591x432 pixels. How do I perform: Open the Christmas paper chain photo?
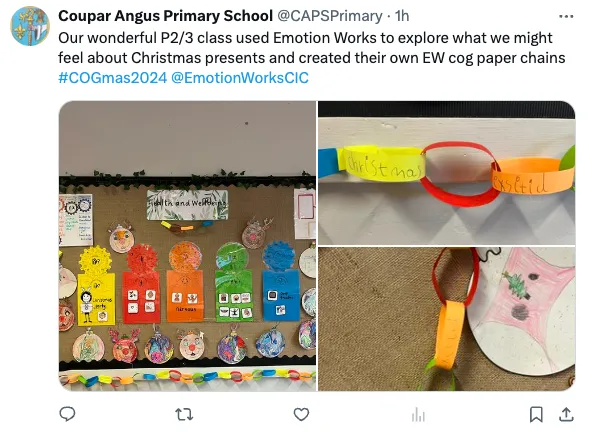(x=447, y=173)
